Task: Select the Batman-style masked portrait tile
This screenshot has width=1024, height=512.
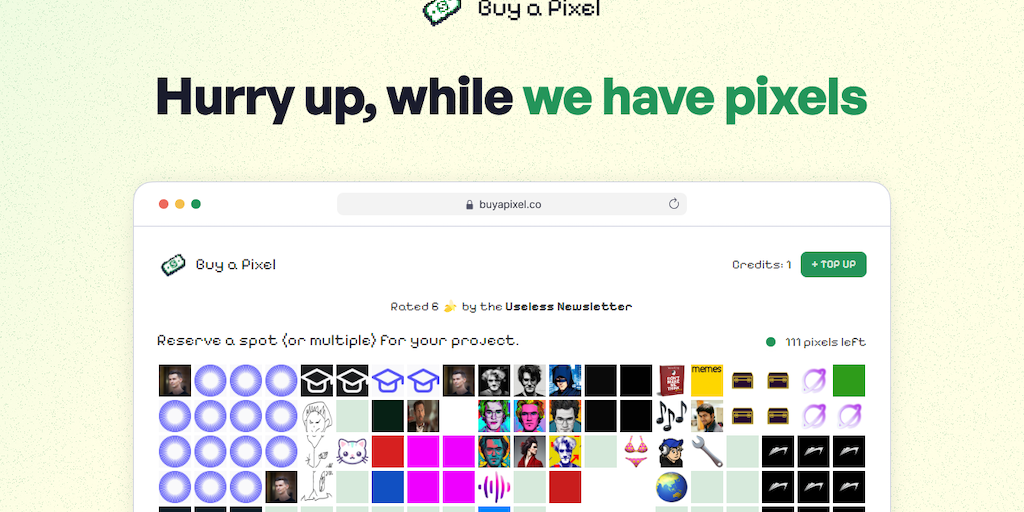Action: (566, 381)
